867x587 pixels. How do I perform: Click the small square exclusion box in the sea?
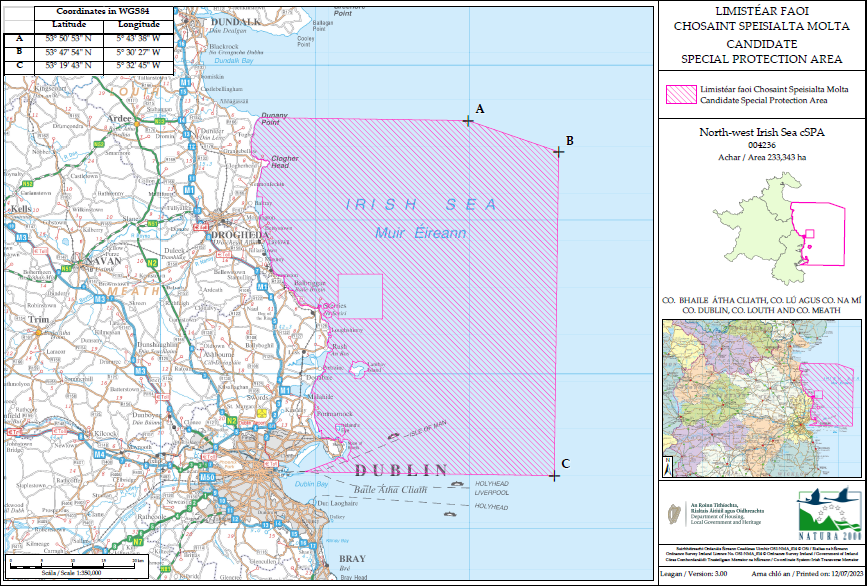360,296
